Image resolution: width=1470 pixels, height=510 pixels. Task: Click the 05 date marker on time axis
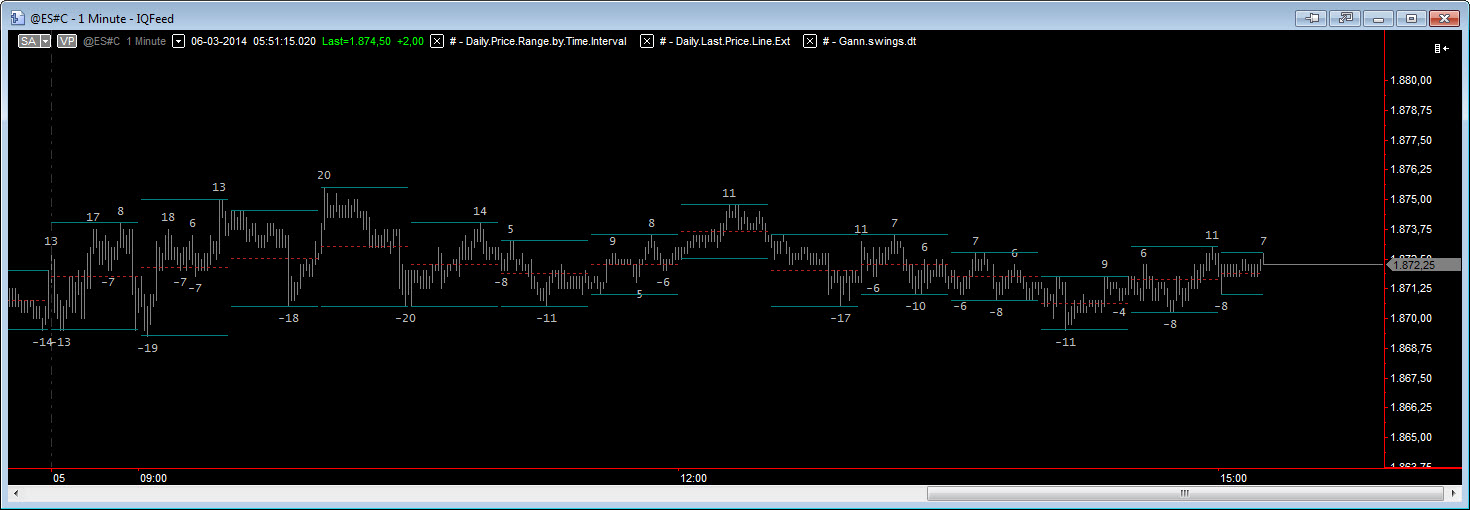coord(59,478)
